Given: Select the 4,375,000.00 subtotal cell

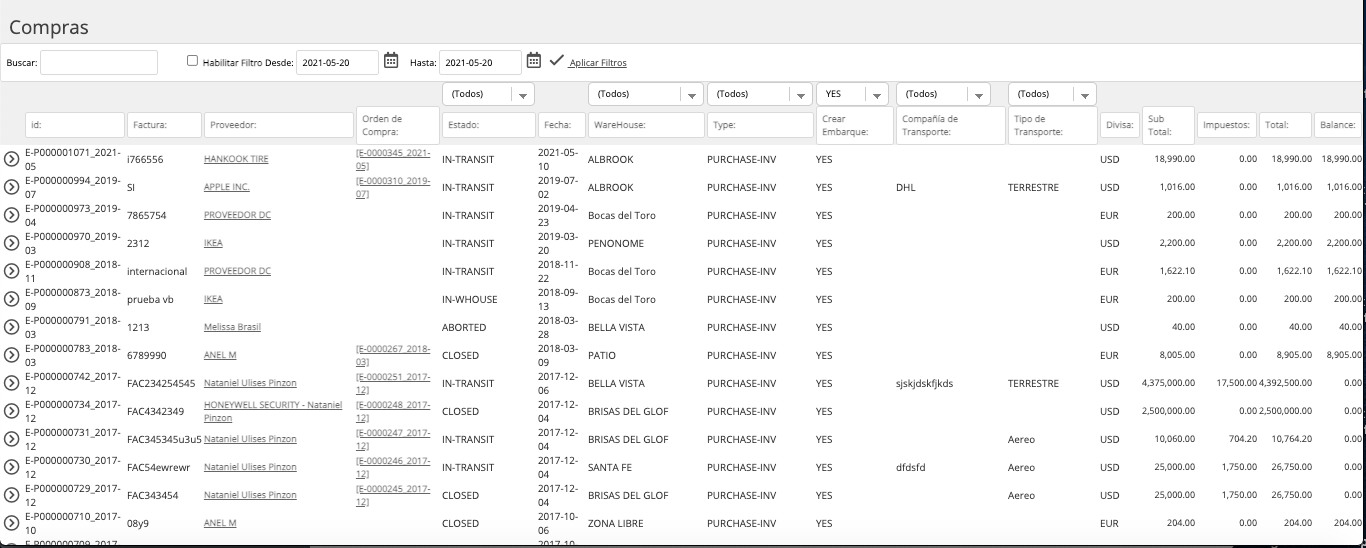Looking at the screenshot, I should [1168, 383].
